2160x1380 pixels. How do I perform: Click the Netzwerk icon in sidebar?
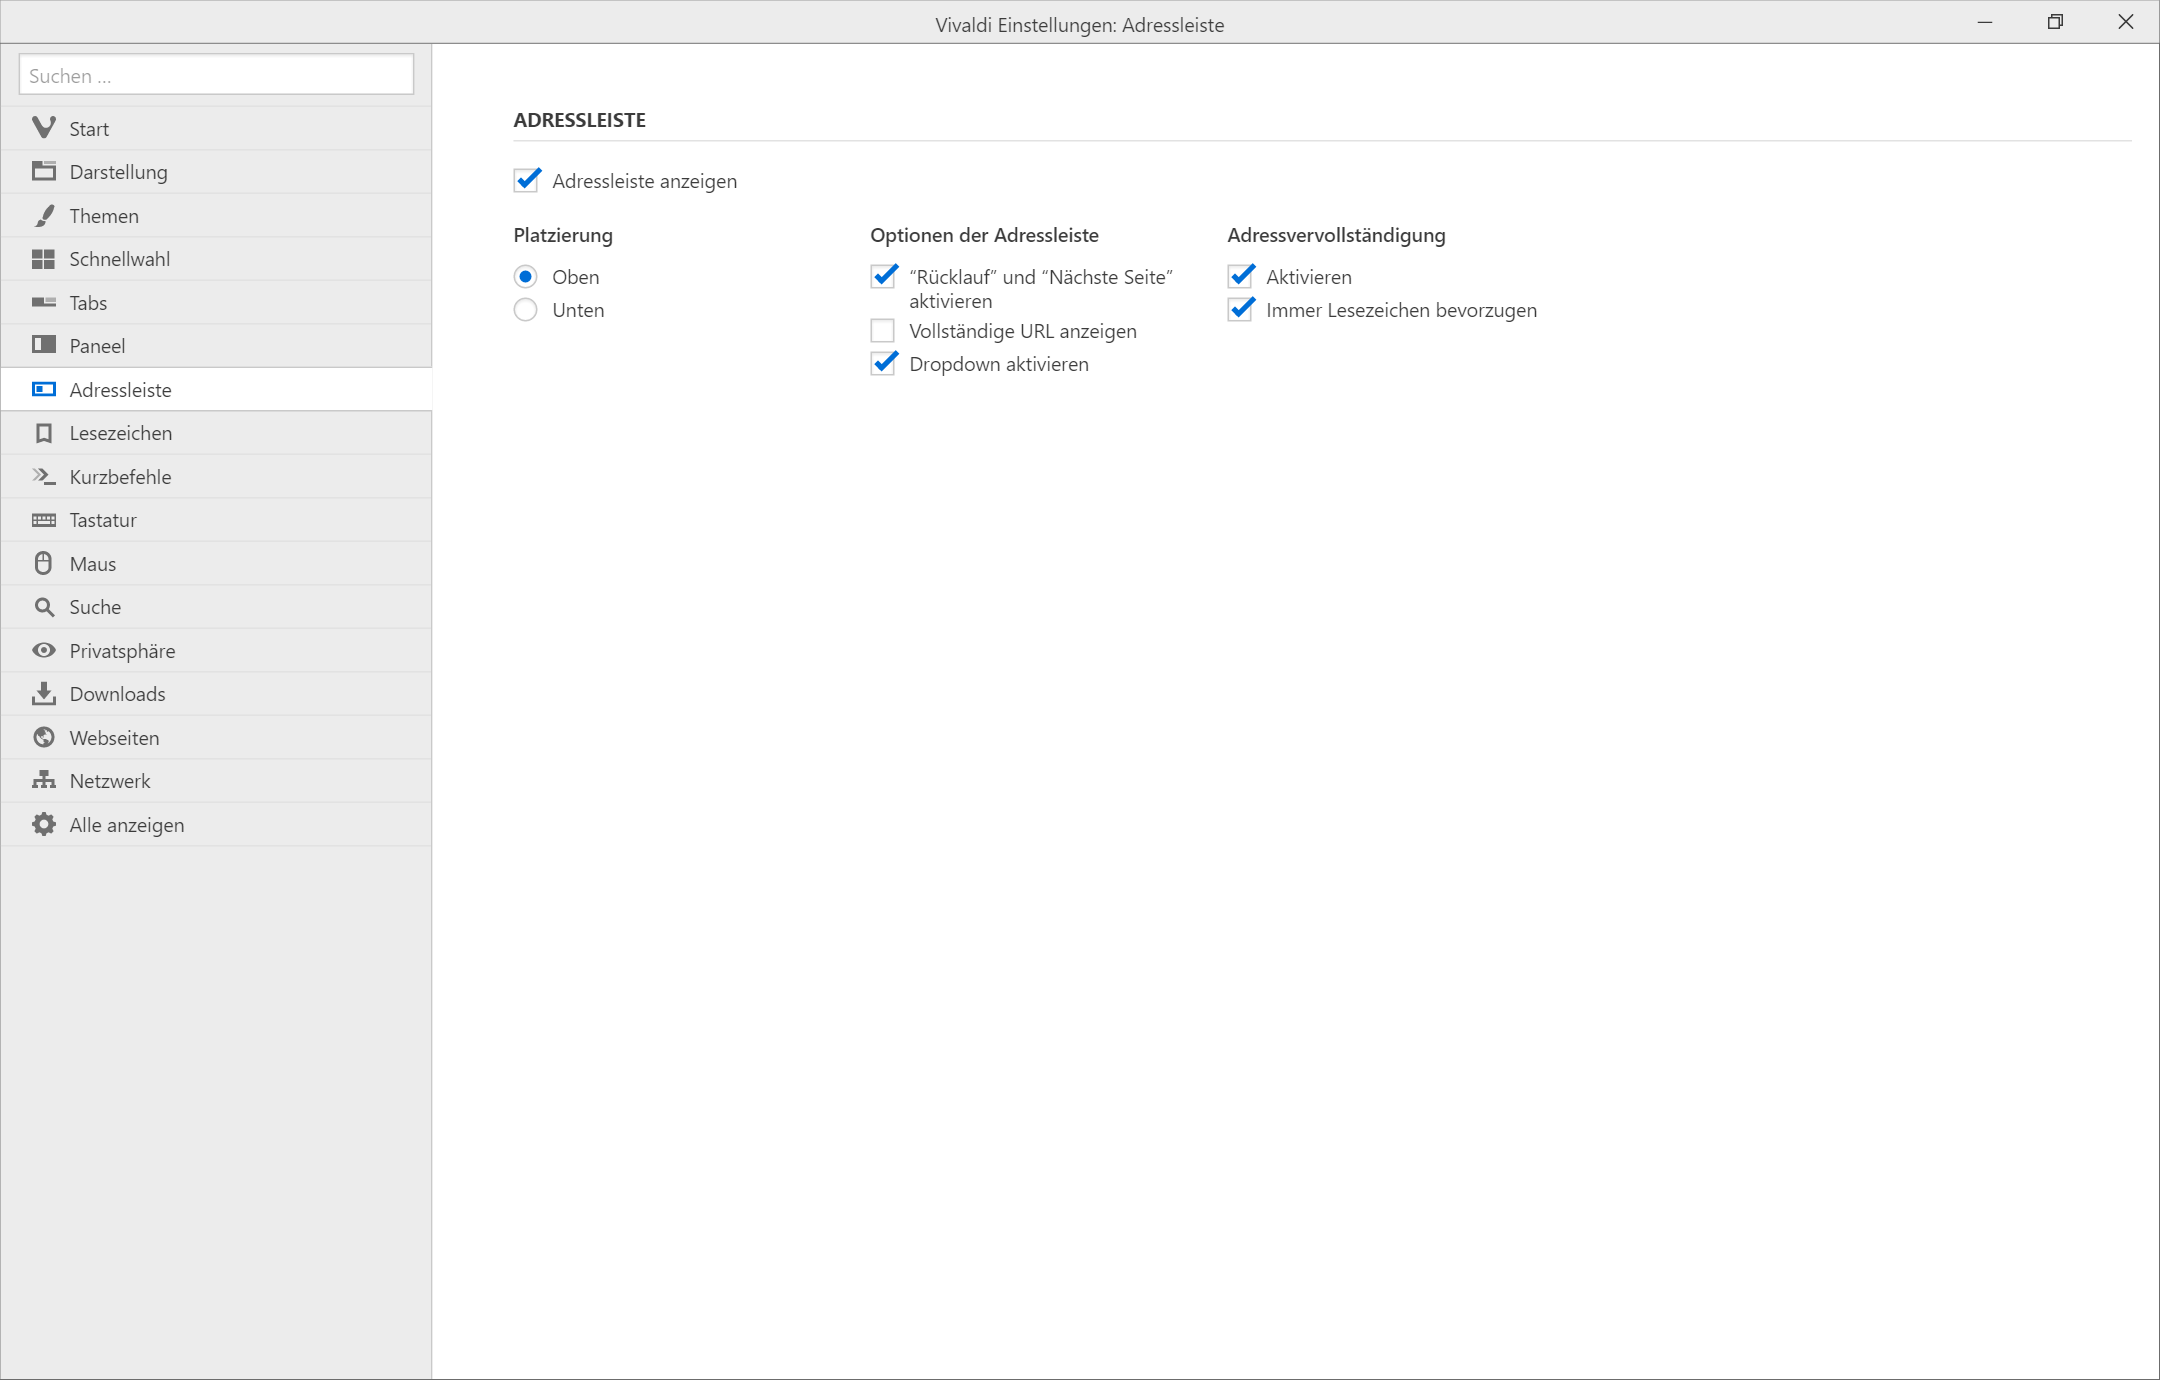[x=43, y=781]
